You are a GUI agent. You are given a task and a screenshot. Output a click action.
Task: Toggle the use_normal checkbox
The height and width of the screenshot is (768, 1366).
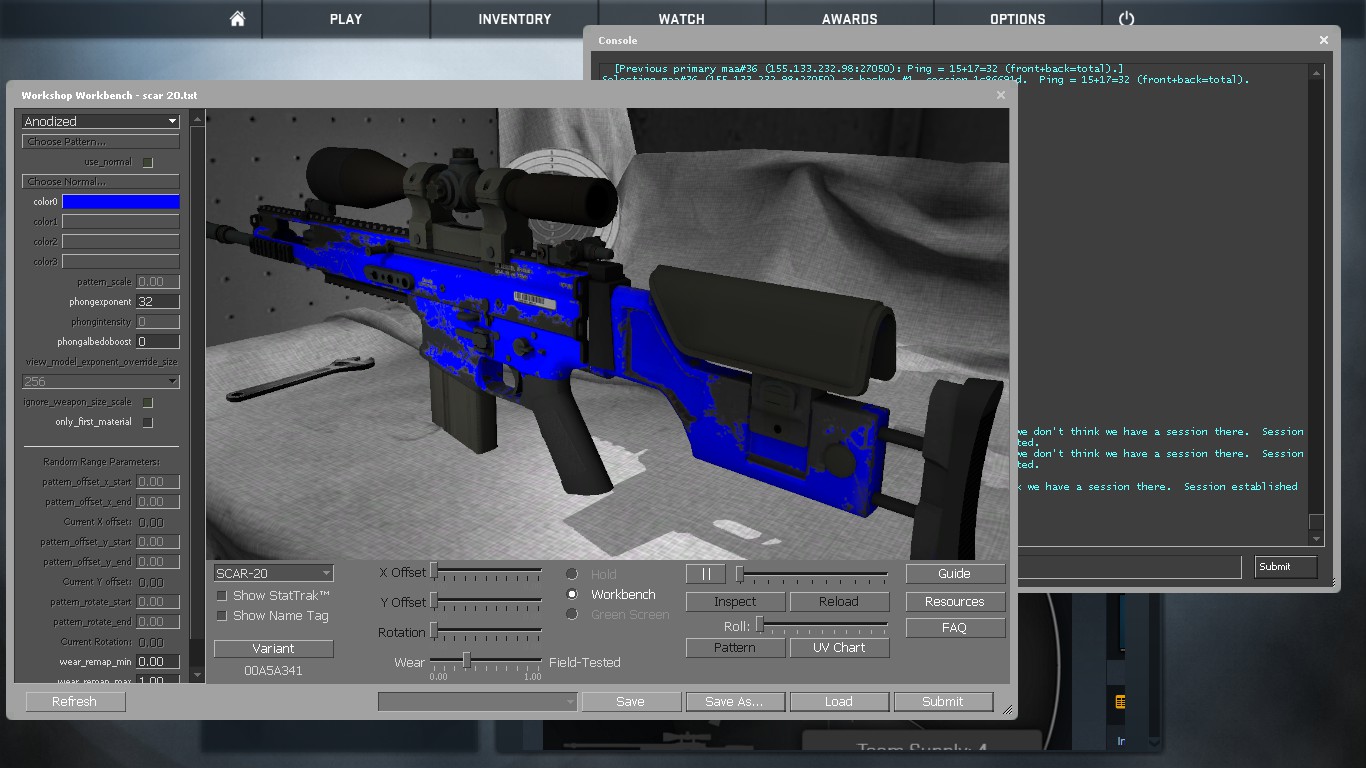coord(147,162)
